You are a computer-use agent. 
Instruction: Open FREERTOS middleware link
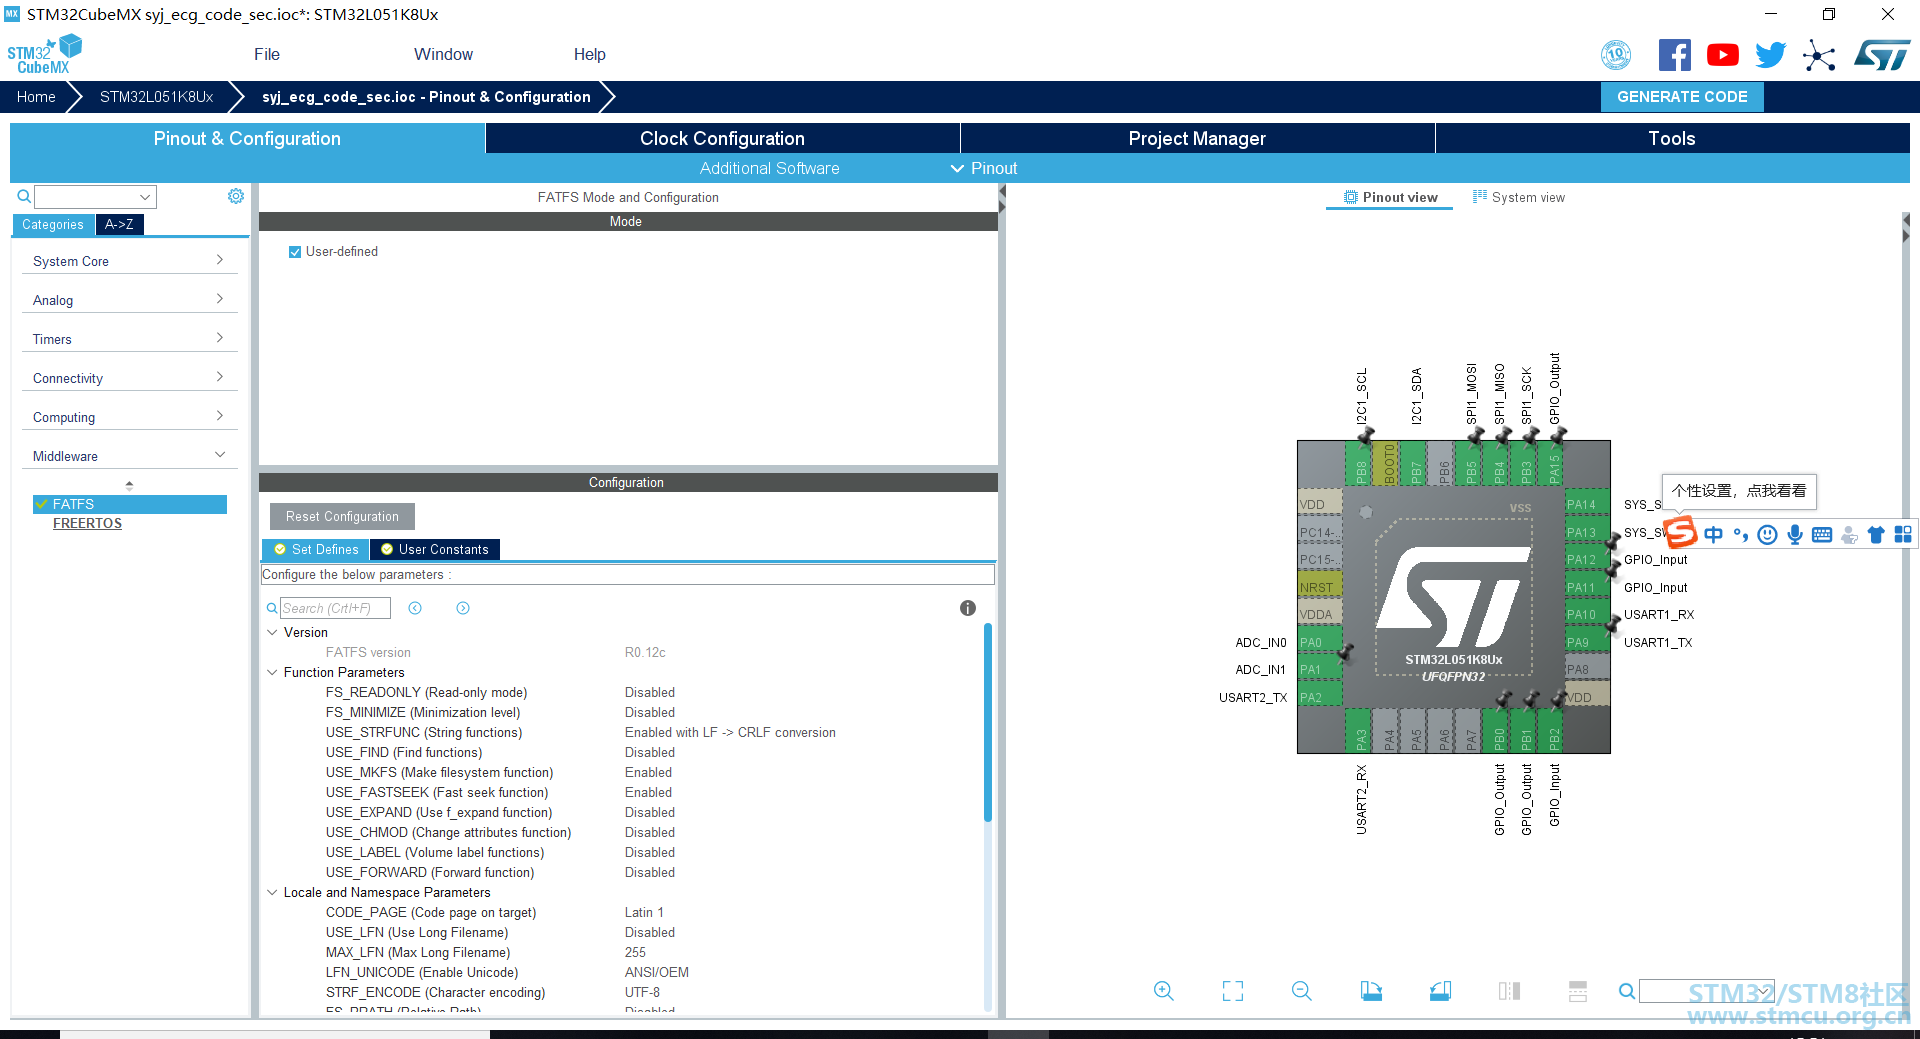click(87, 523)
